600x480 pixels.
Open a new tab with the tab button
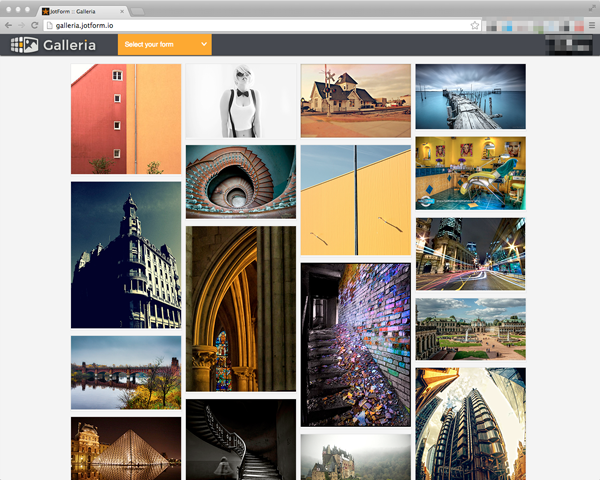[x=137, y=11]
